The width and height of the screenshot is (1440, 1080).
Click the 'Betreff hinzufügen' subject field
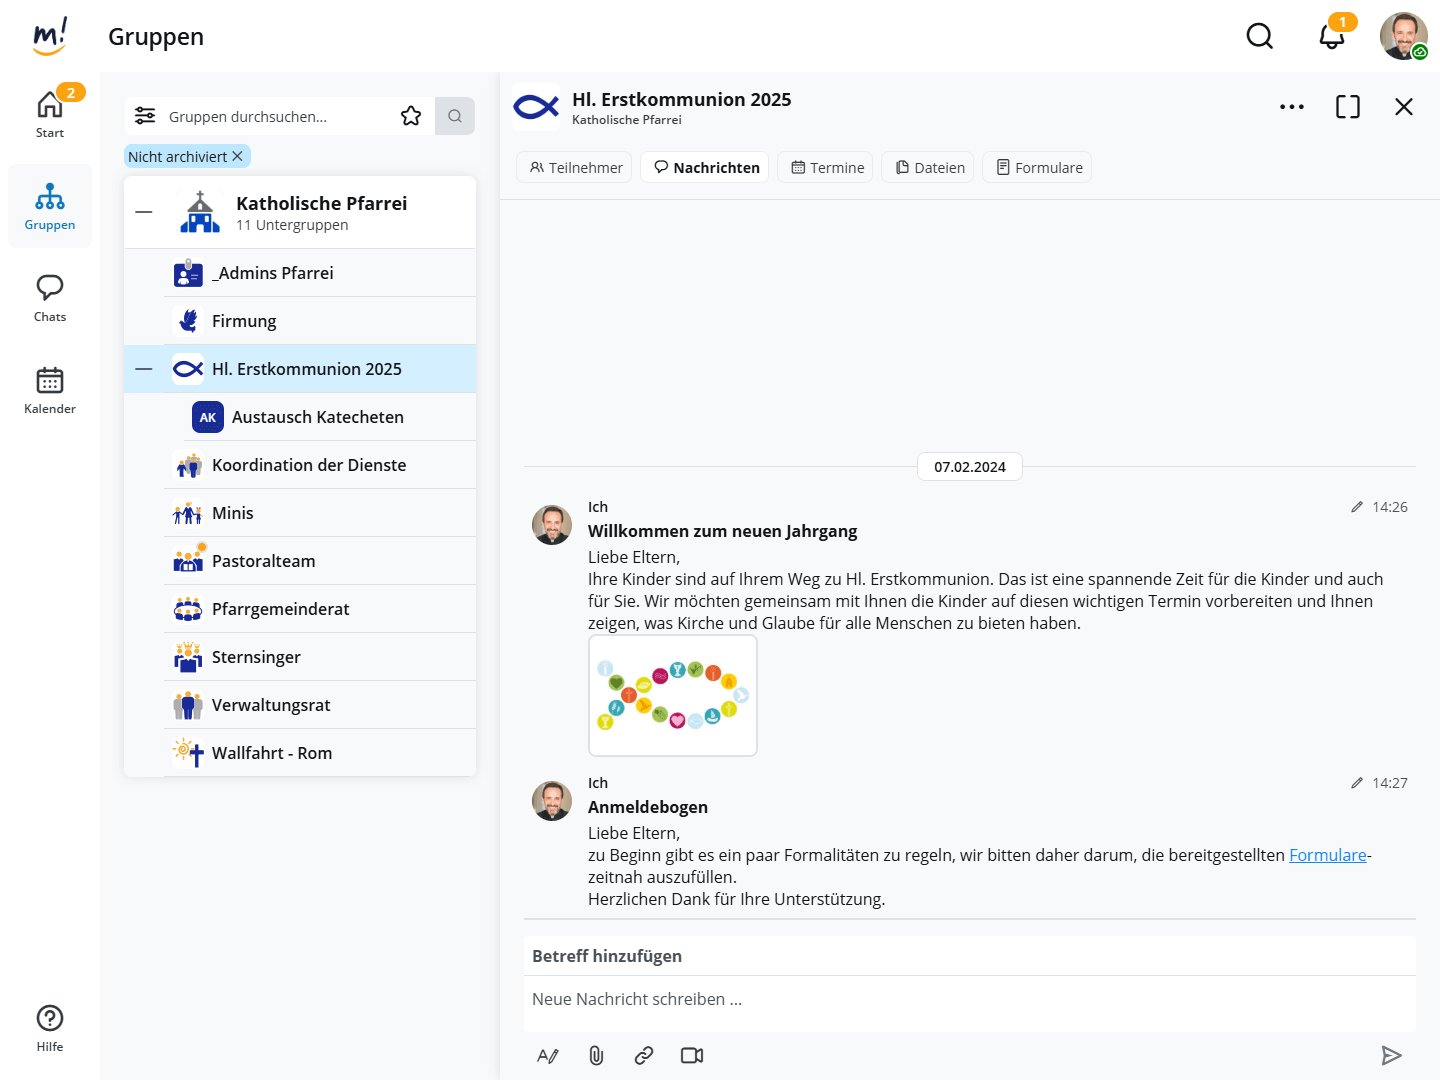(x=969, y=956)
